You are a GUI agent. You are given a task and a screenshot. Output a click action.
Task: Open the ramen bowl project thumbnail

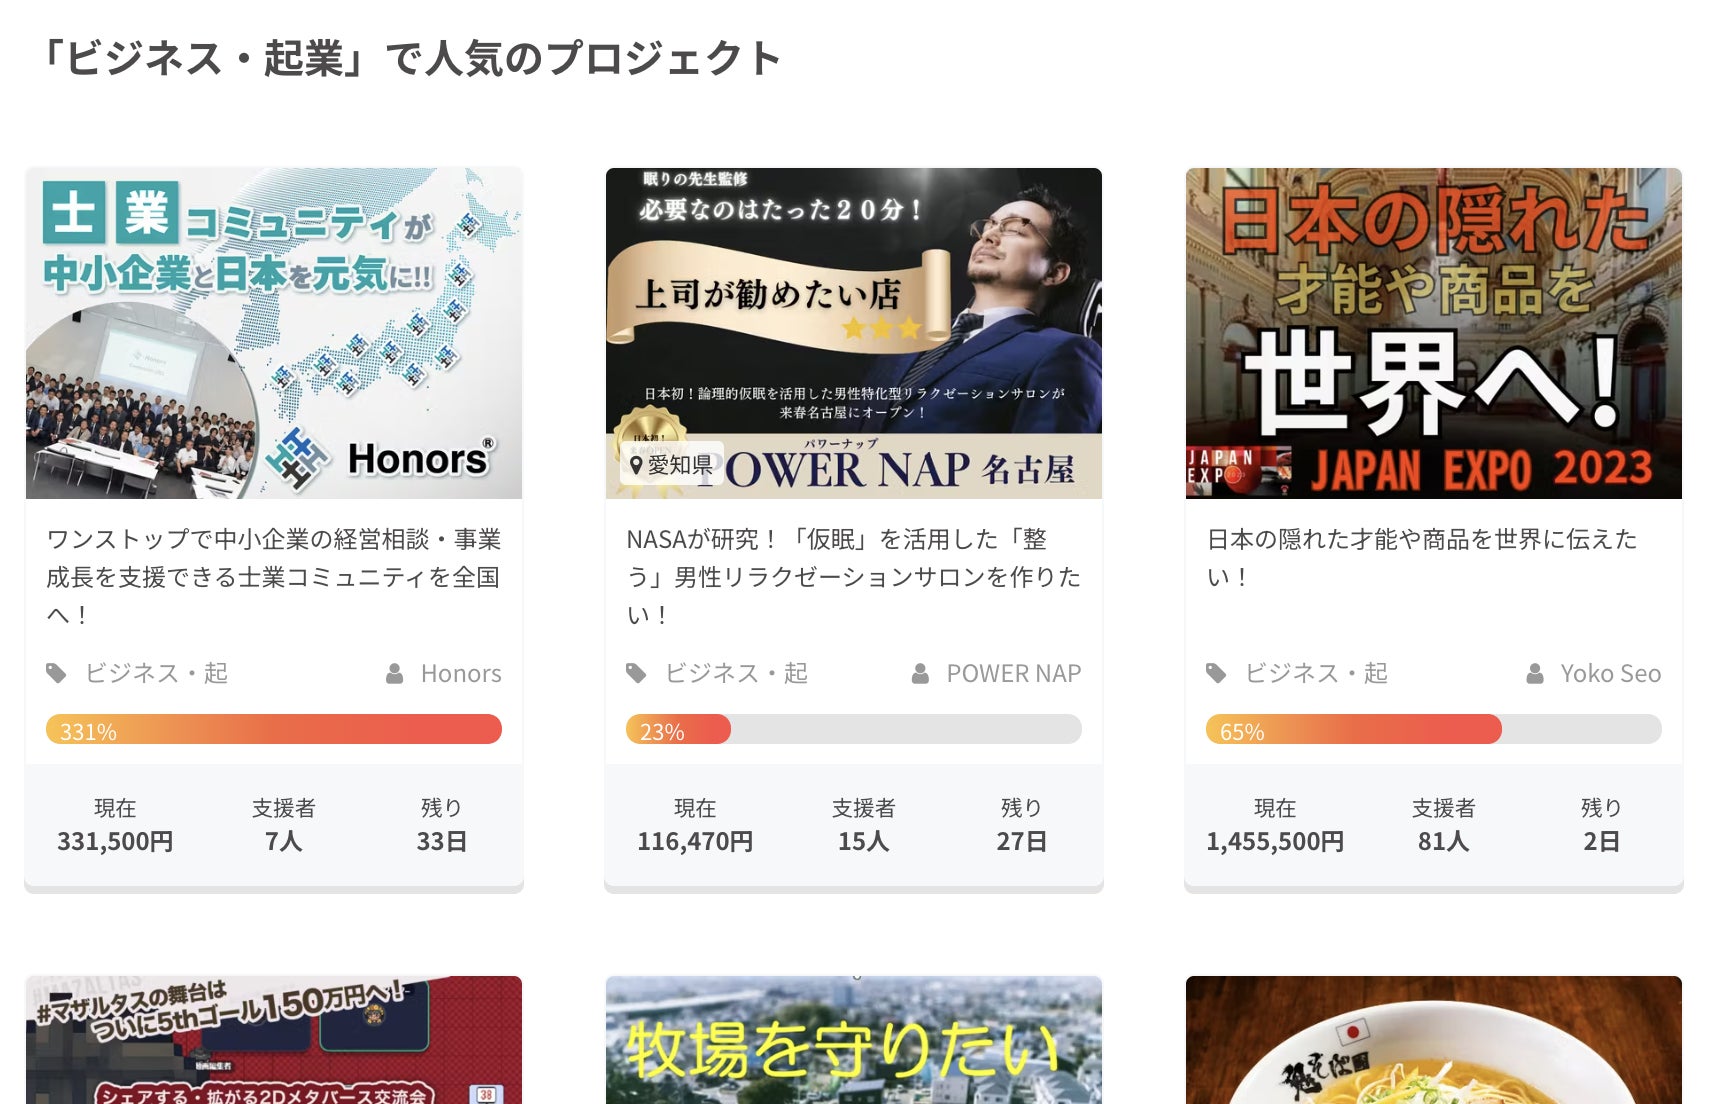1434,1040
